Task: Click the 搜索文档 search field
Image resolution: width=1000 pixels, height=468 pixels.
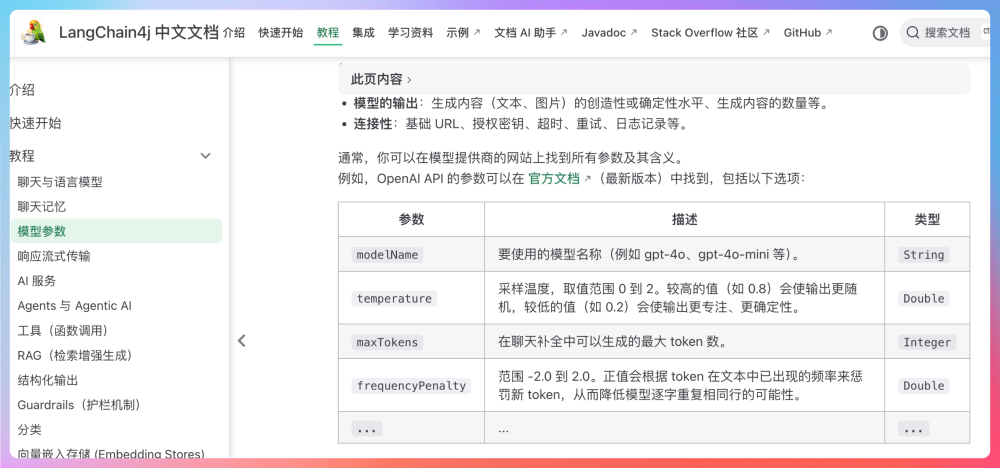Action: [950, 33]
